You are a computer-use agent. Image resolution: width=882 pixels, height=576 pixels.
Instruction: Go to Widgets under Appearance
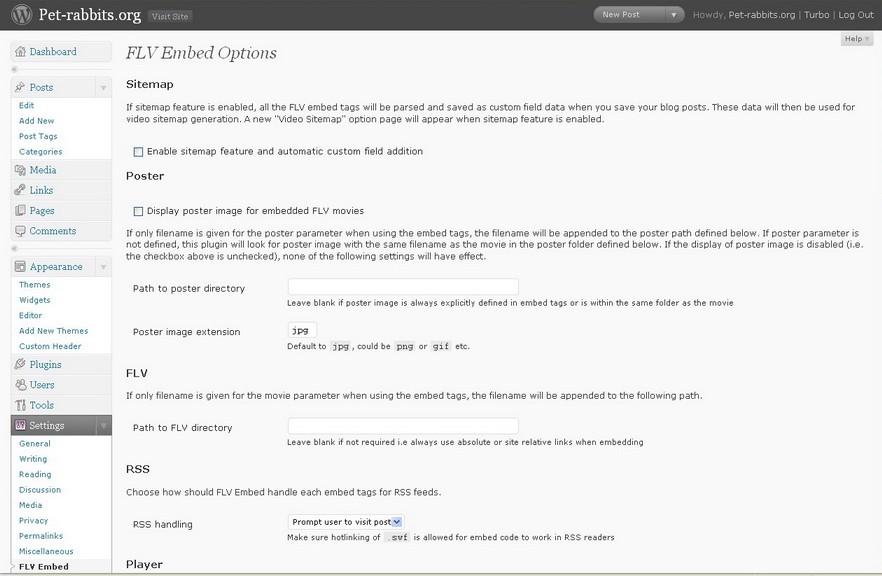pos(35,300)
